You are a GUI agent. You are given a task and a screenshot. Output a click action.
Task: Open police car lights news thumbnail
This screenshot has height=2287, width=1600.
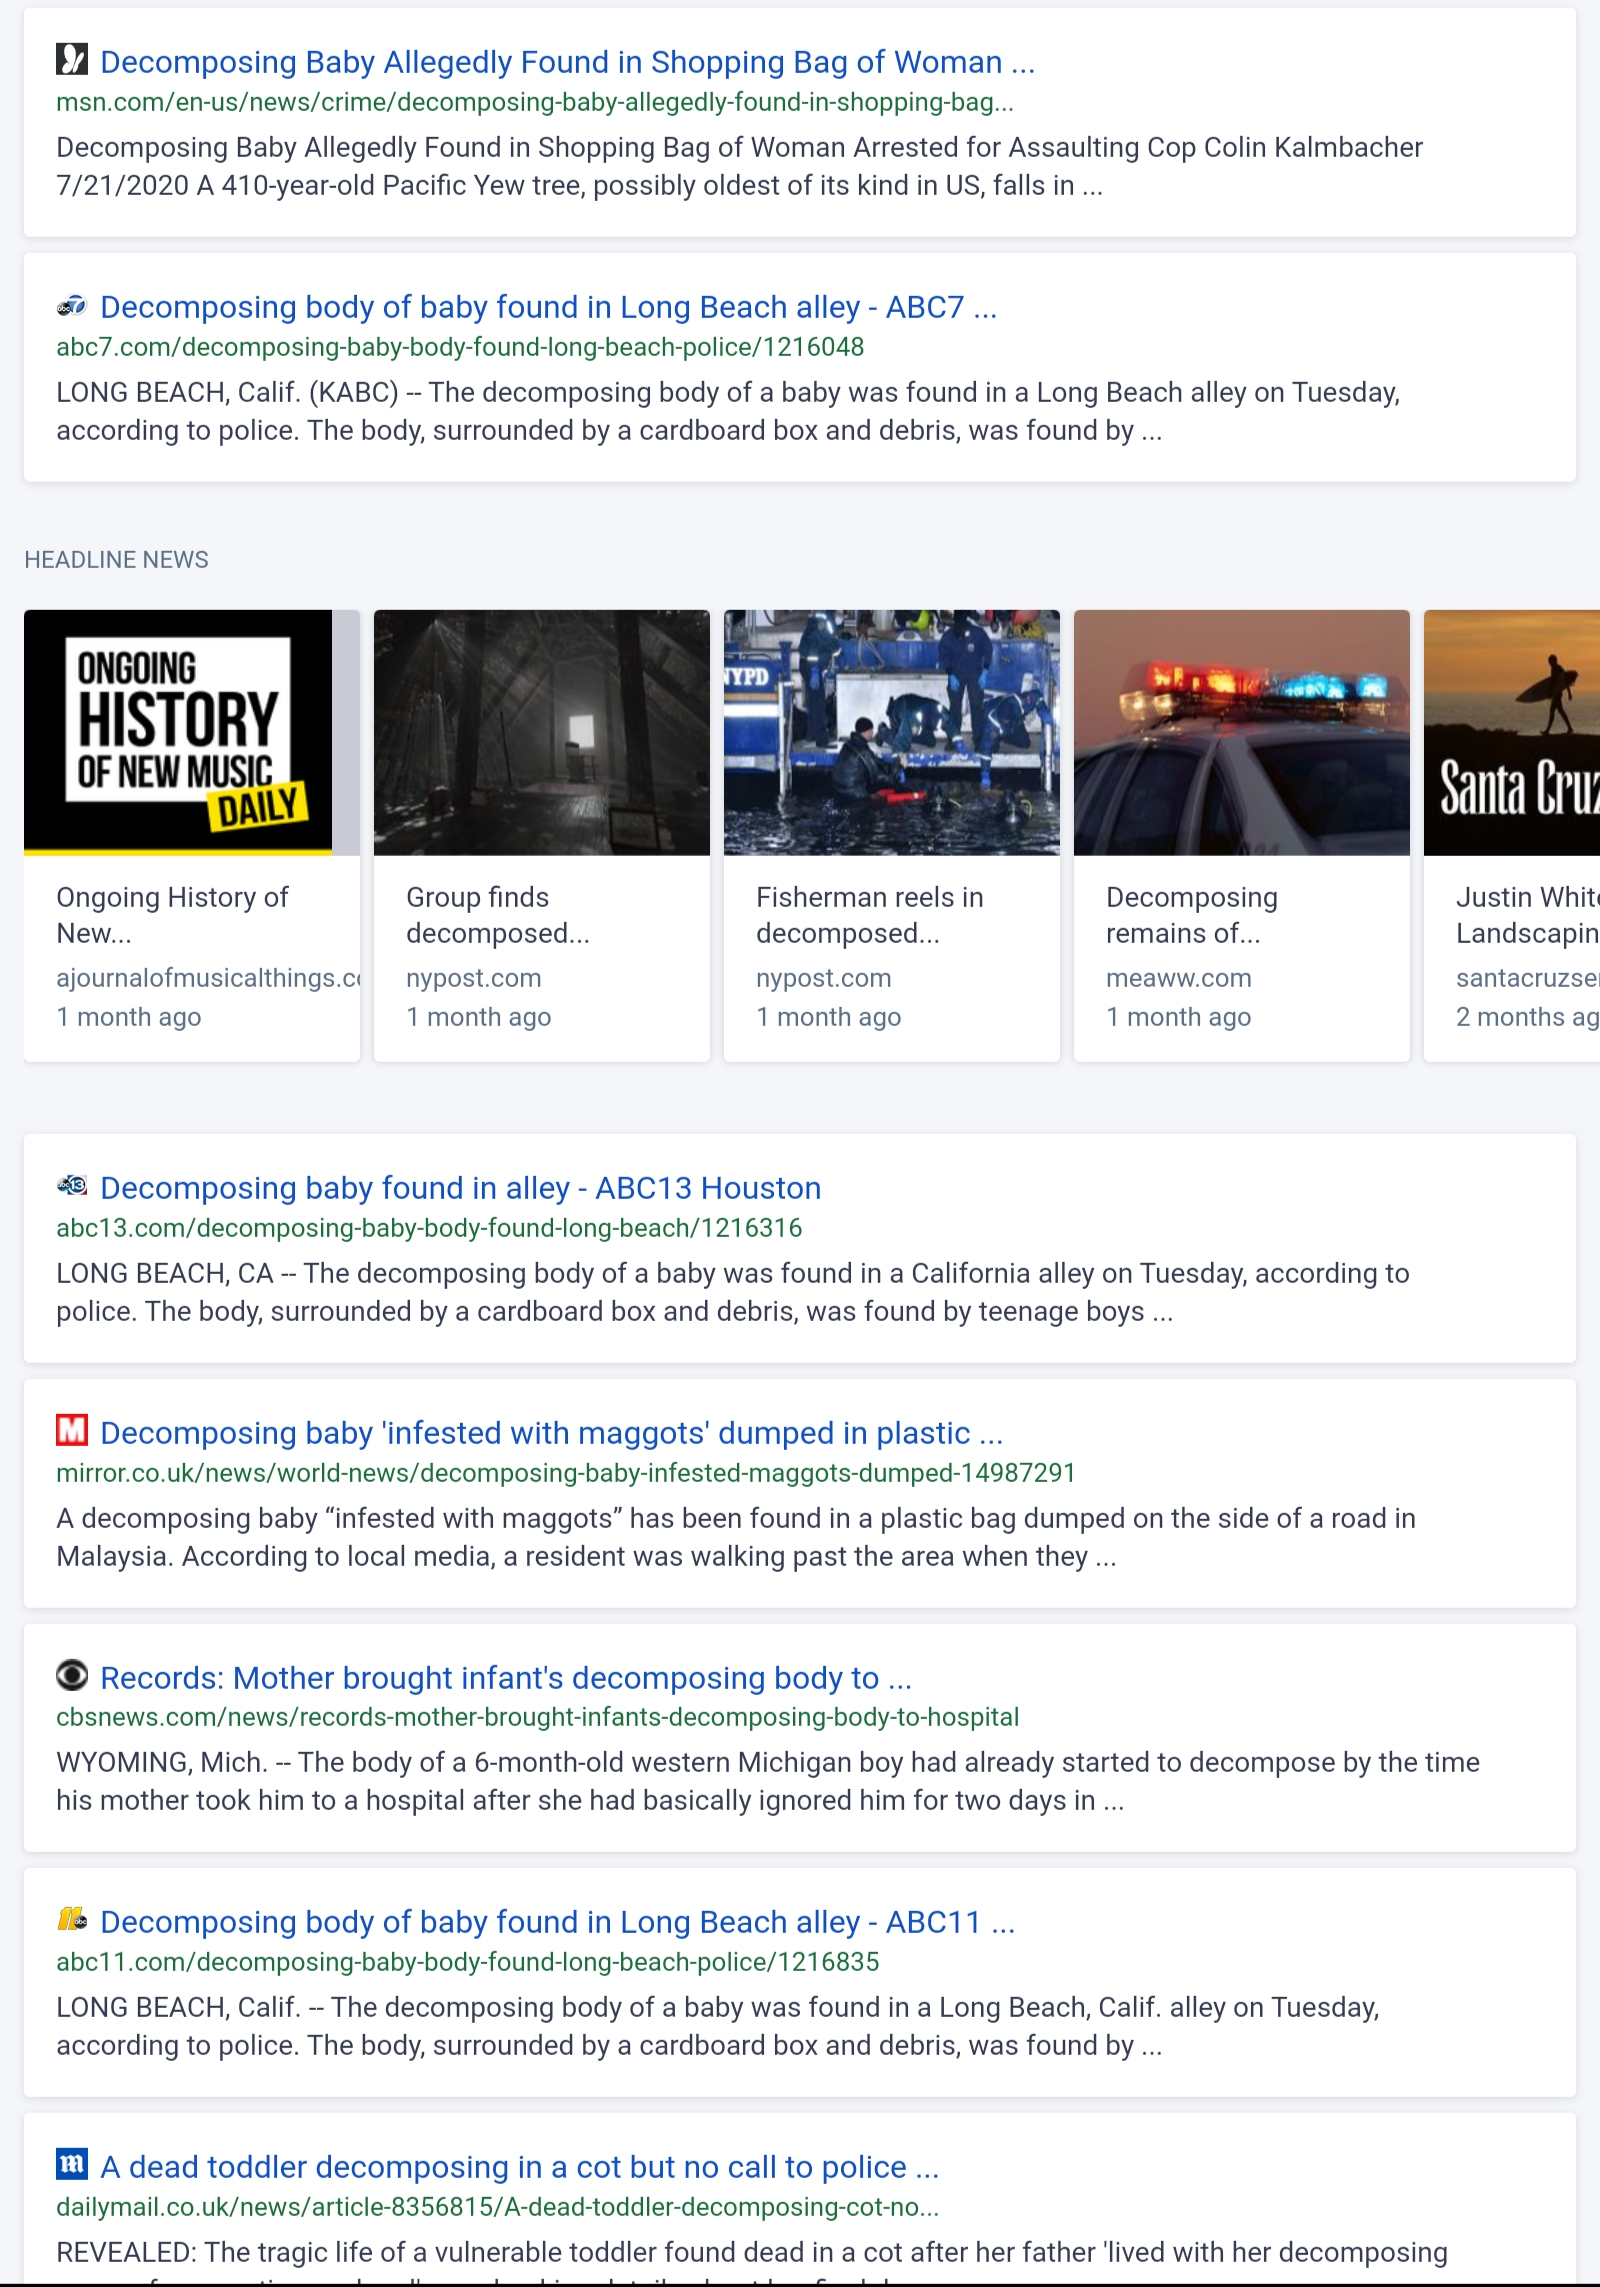click(x=1242, y=732)
